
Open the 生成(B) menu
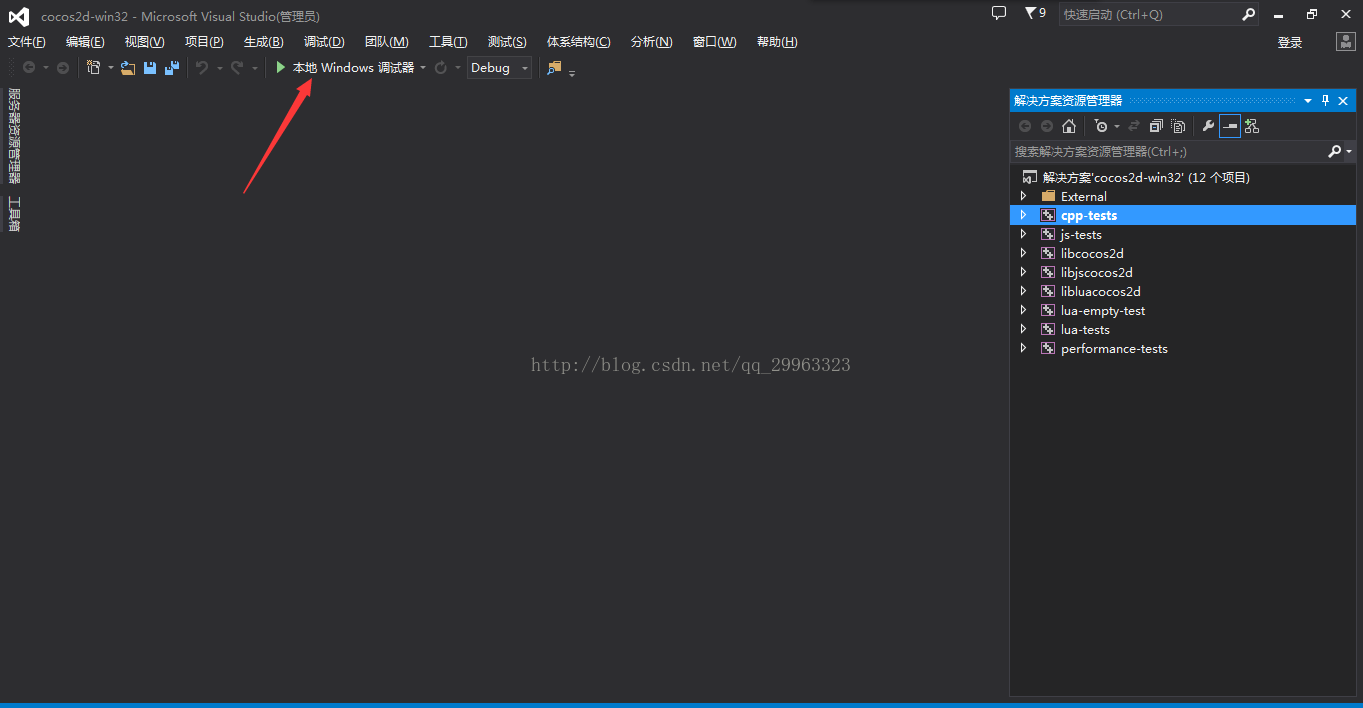tap(264, 42)
